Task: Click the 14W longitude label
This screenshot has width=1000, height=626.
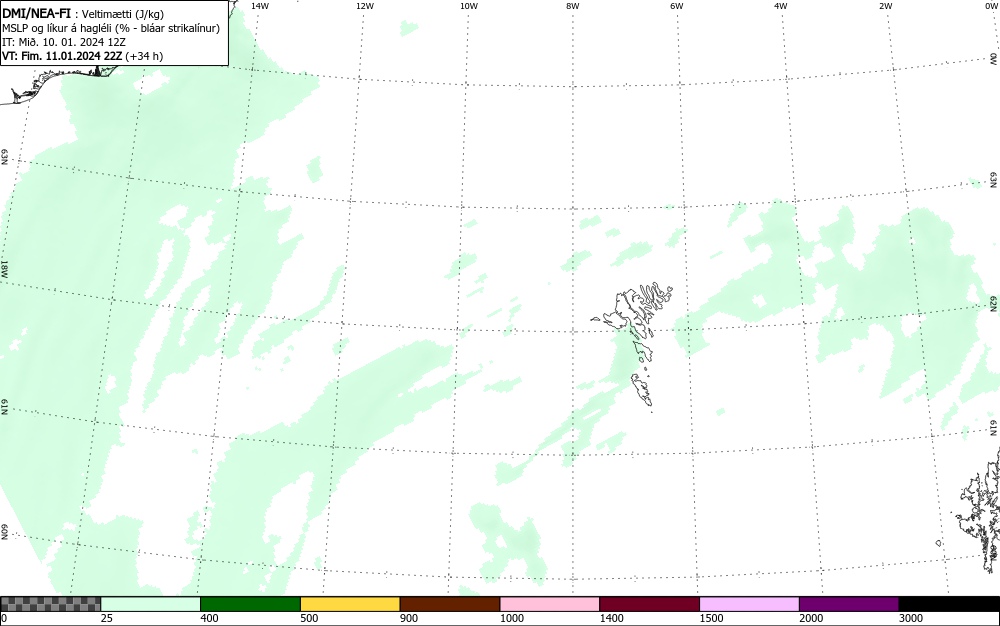Action: pyautogui.click(x=260, y=6)
